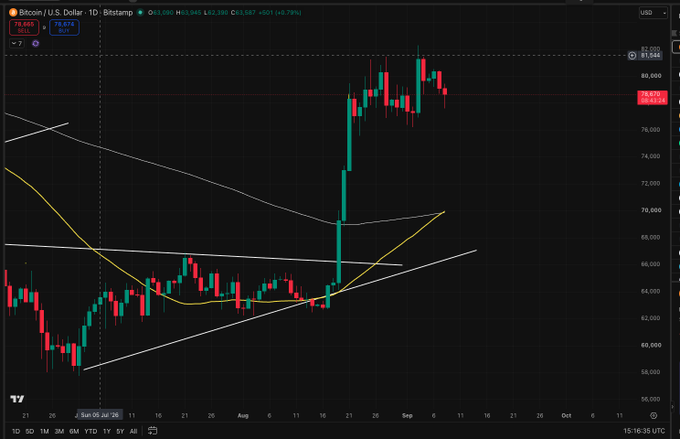This screenshot has height=439, width=680.
Task: Click the 80,000 price axis label
Action: pos(651,75)
